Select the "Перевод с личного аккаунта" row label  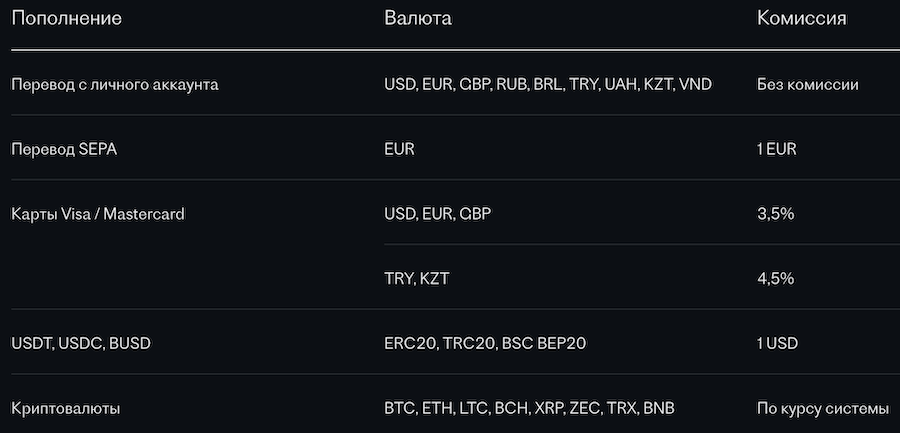(x=115, y=84)
